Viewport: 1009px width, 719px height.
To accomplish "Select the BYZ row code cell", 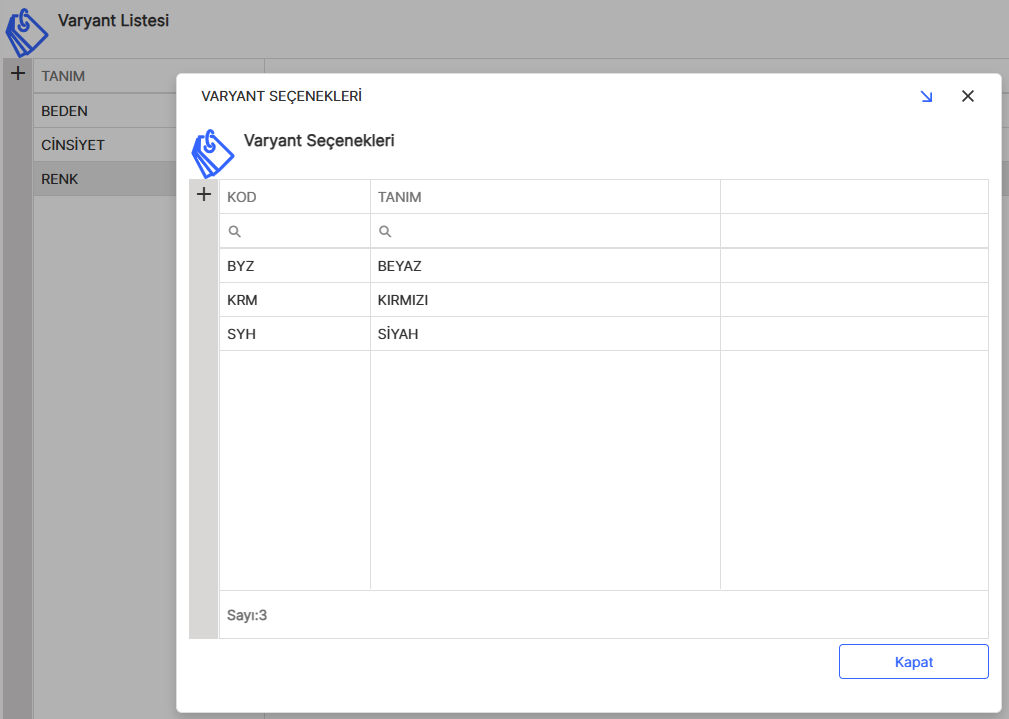I will tap(294, 266).
